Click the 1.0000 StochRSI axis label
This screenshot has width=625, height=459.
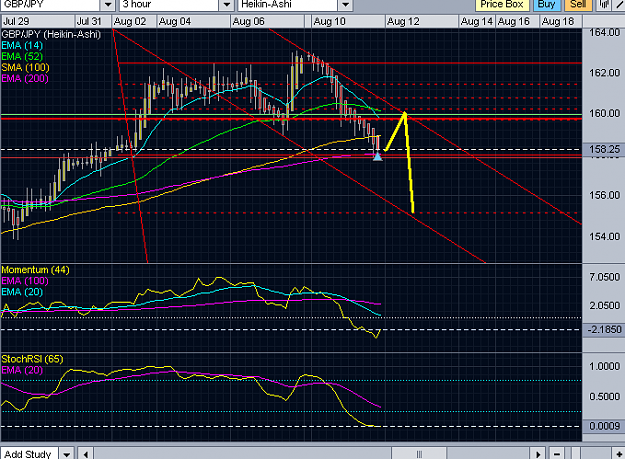605,366
